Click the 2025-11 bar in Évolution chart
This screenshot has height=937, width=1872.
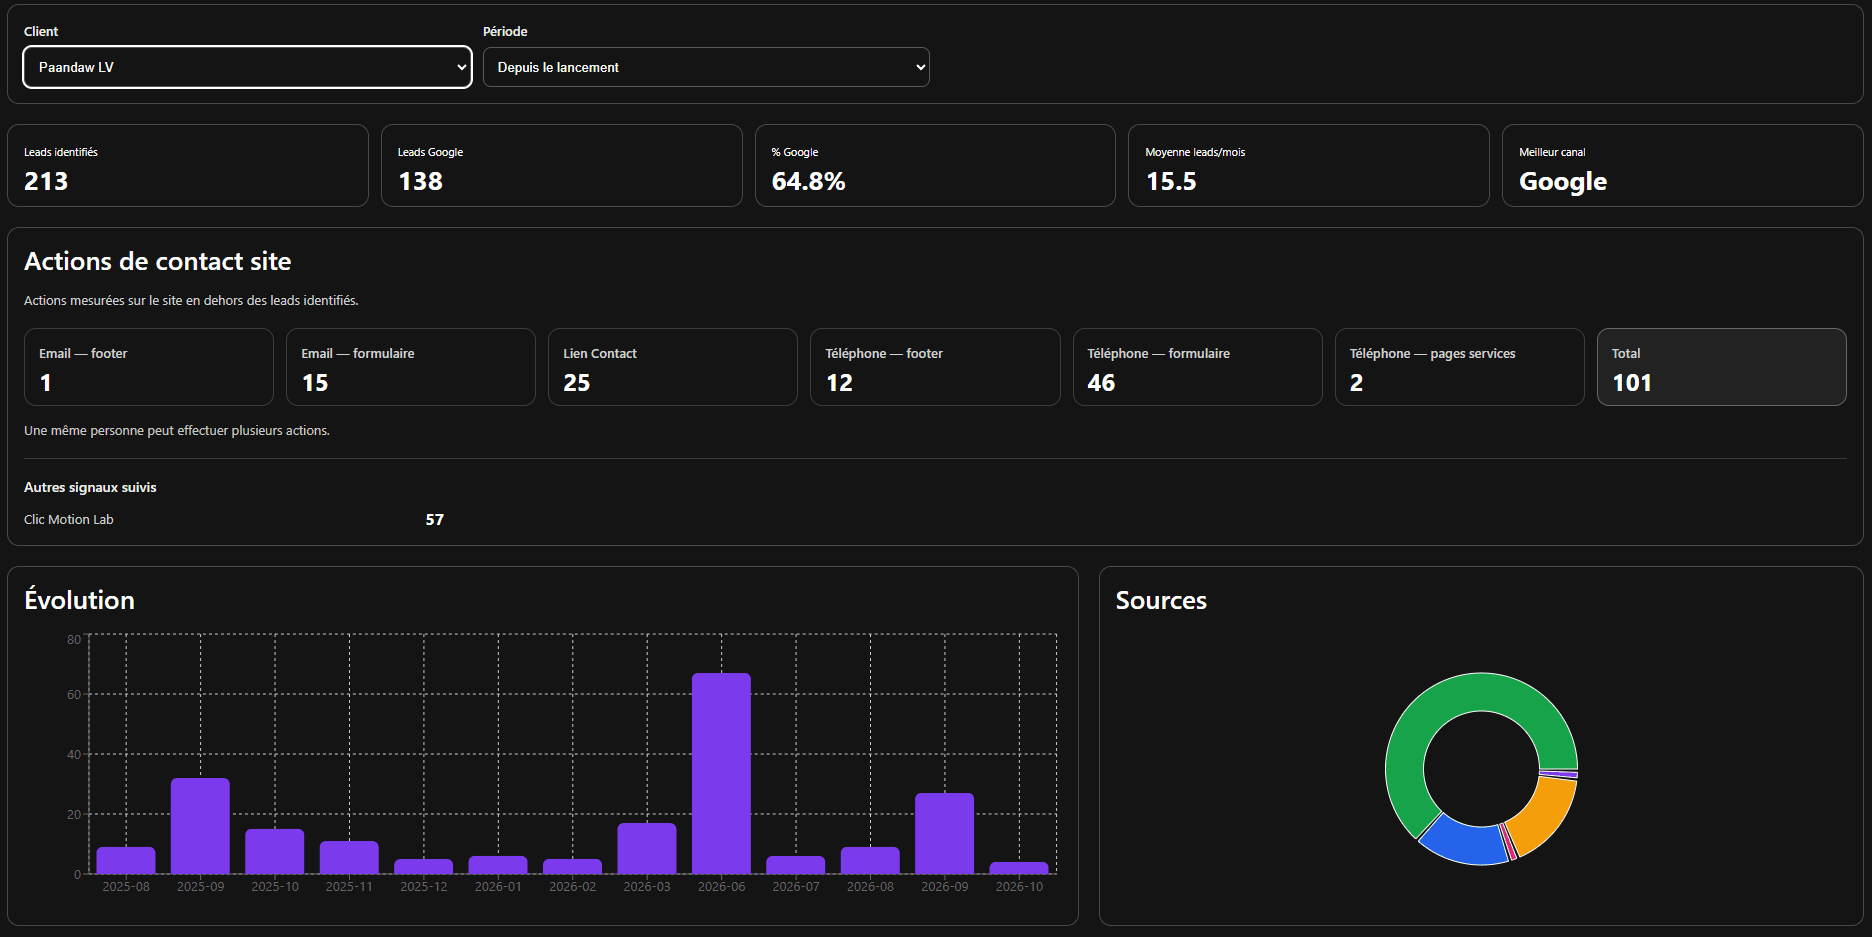(x=349, y=858)
